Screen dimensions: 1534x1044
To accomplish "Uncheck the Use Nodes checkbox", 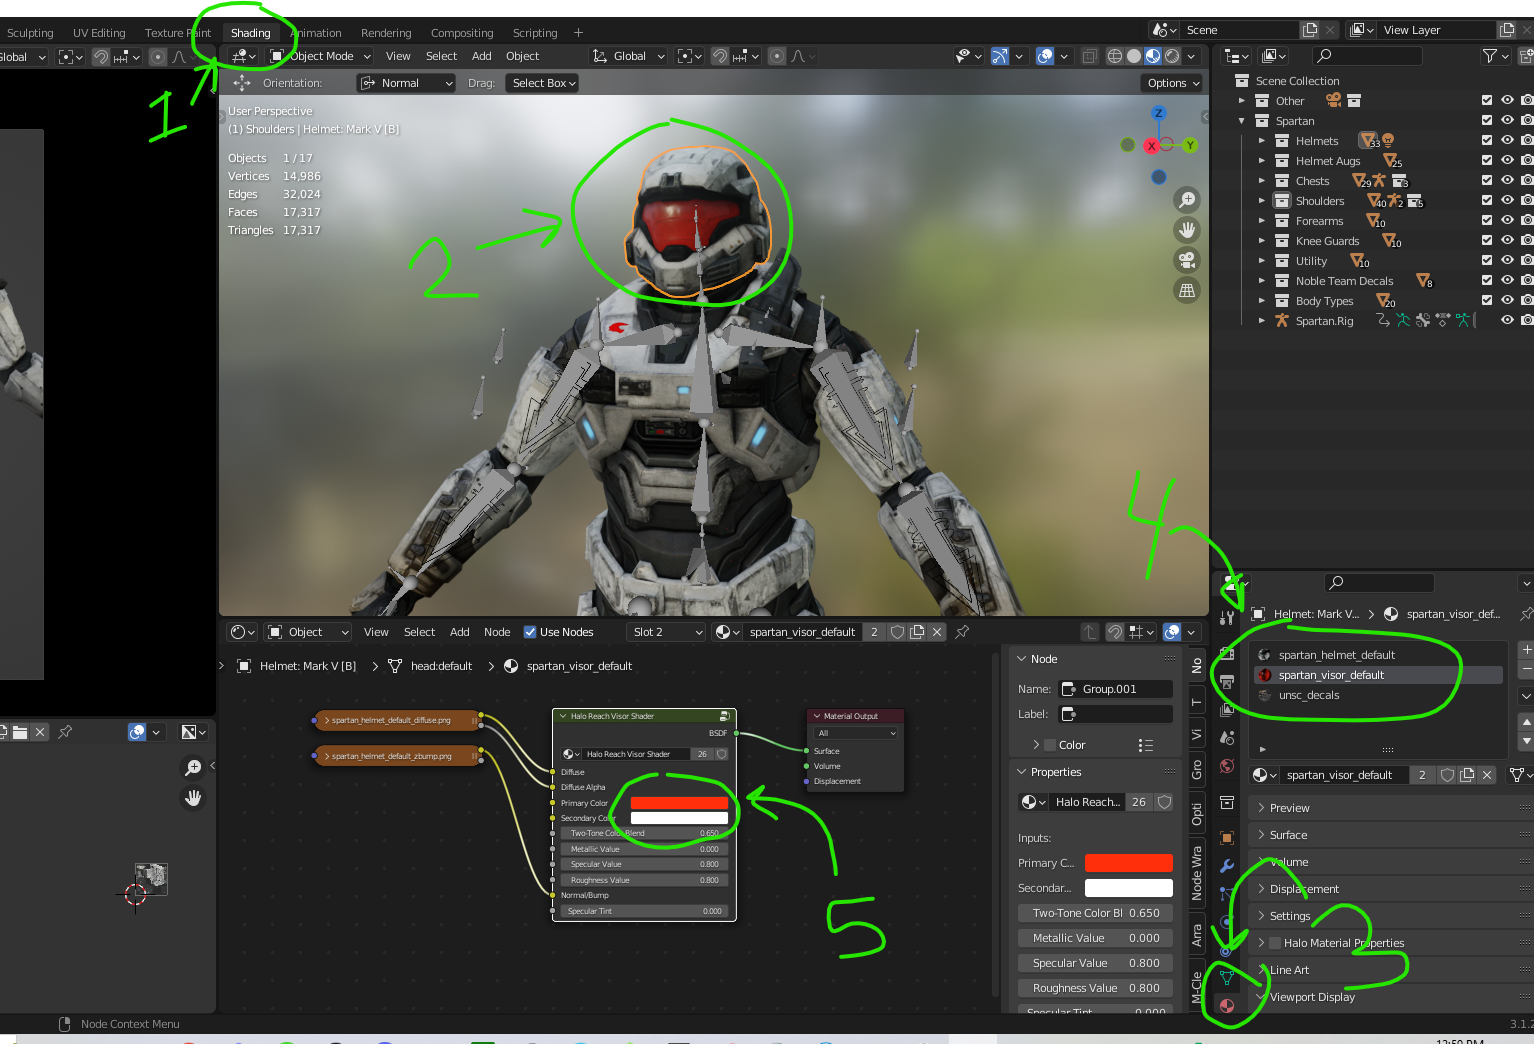I will [530, 632].
